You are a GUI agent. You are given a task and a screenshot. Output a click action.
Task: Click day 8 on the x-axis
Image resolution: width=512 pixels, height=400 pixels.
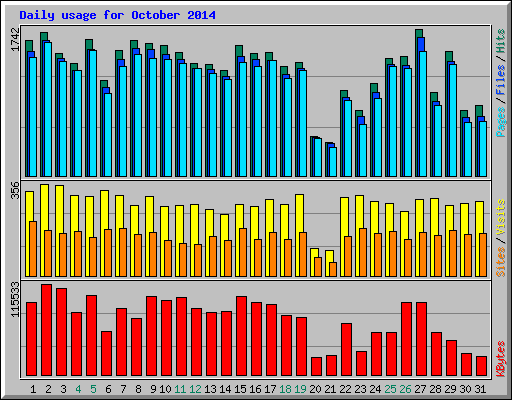[x=138, y=389]
